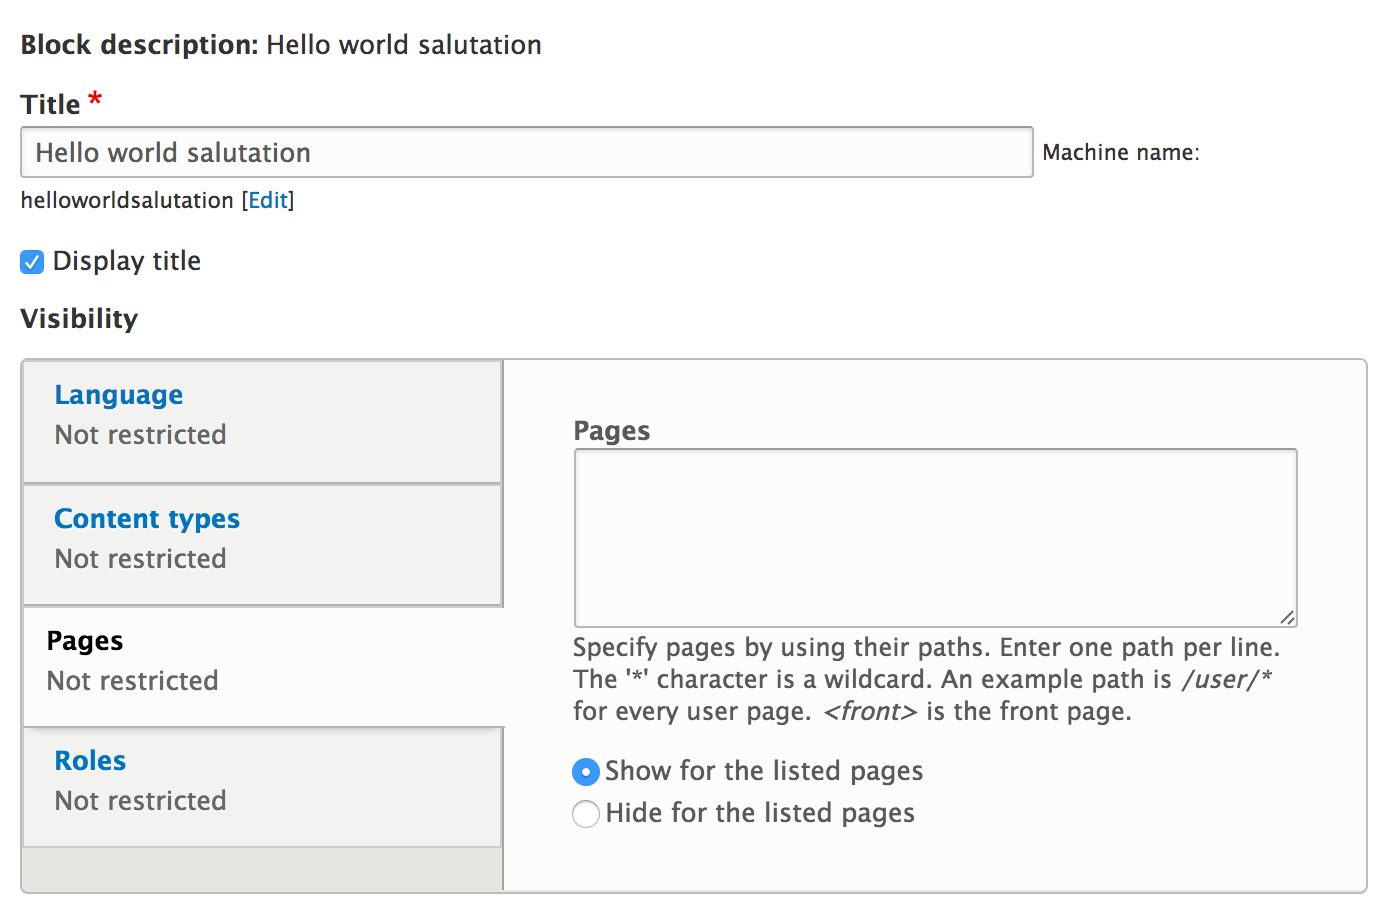Open the Roles visibility tab
The height and width of the screenshot is (918, 1384).
click(90, 762)
